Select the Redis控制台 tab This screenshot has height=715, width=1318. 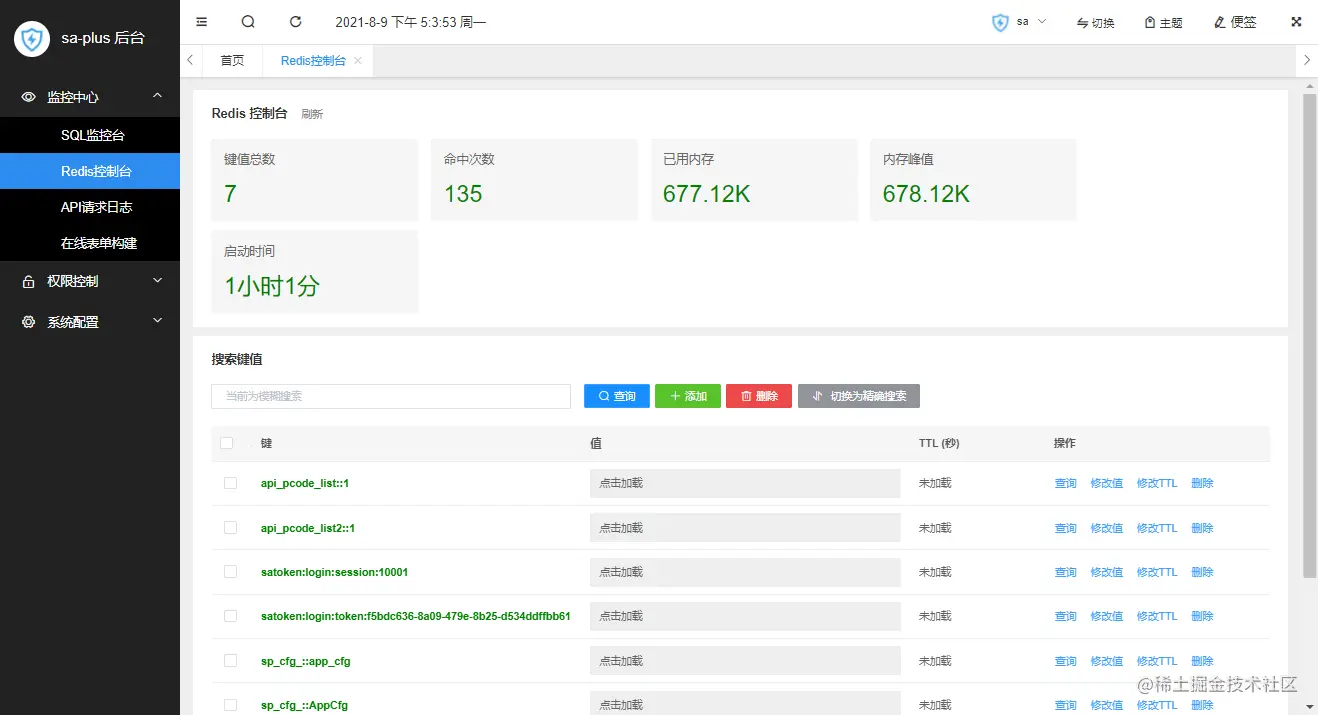click(x=312, y=61)
